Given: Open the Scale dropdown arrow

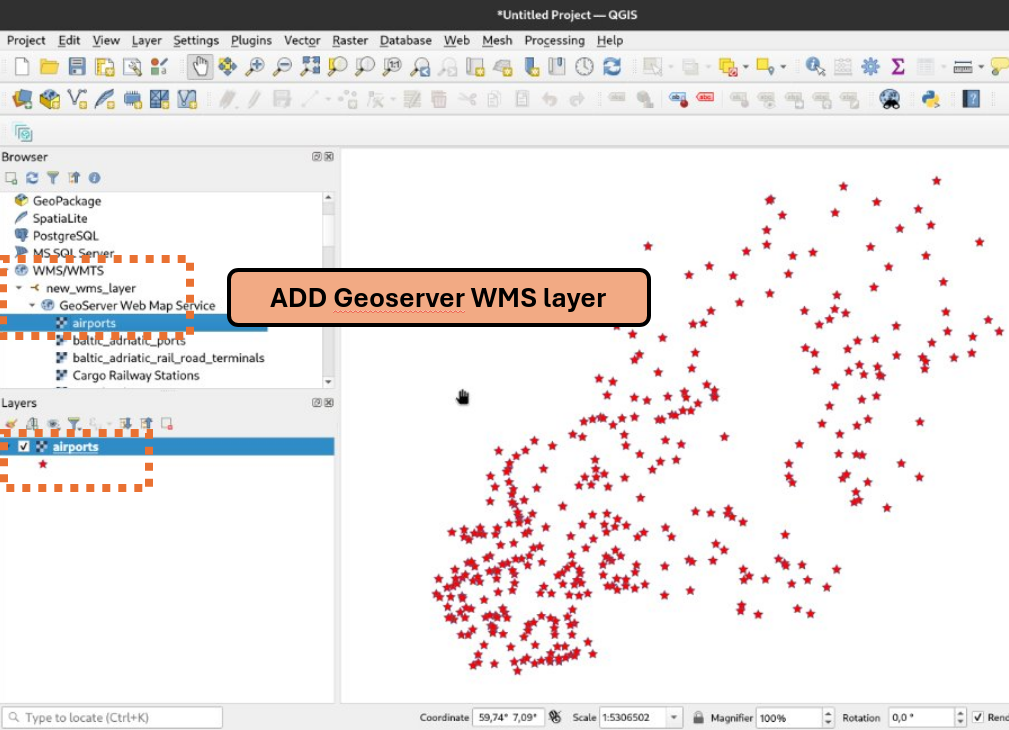Looking at the screenshot, I should tap(673, 717).
